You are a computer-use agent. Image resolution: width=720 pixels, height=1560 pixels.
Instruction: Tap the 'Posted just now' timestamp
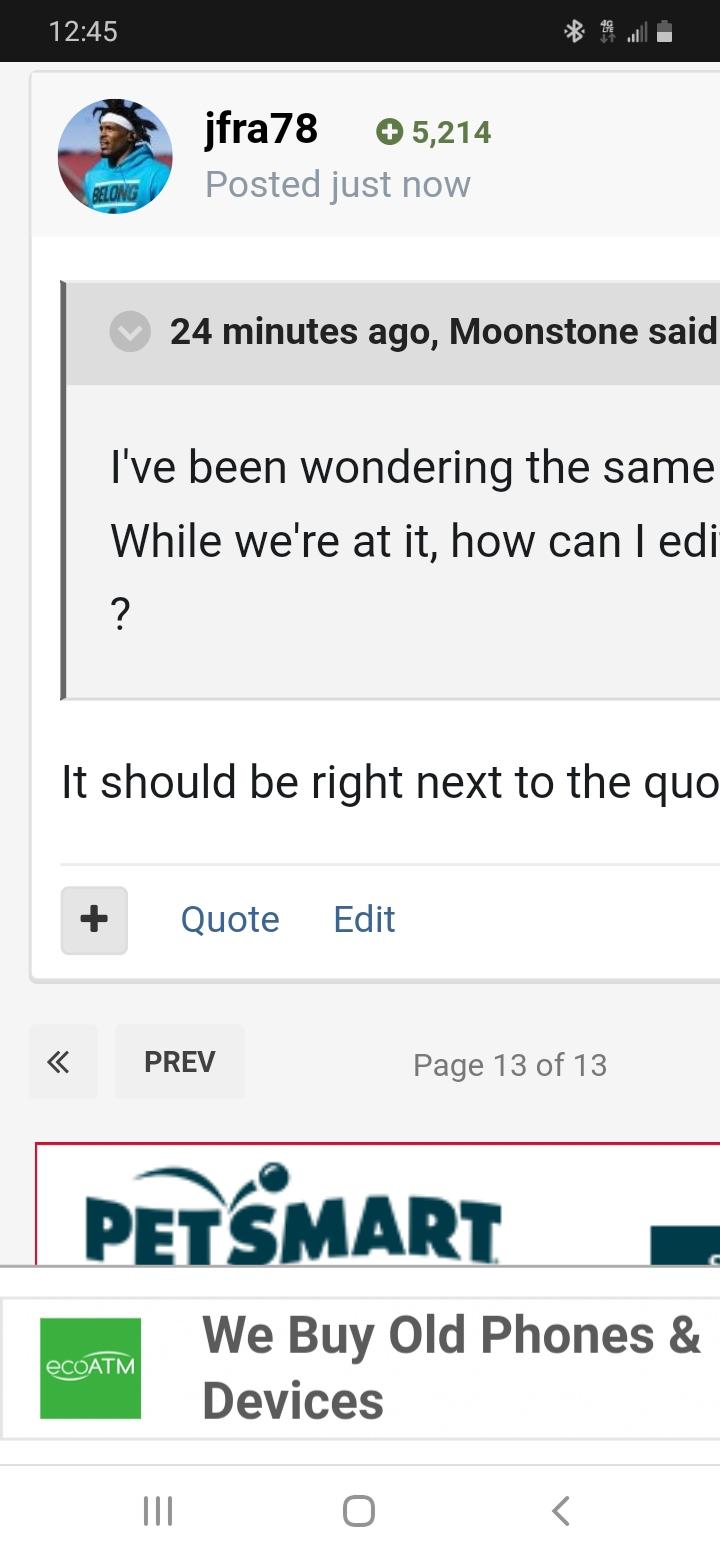point(338,185)
